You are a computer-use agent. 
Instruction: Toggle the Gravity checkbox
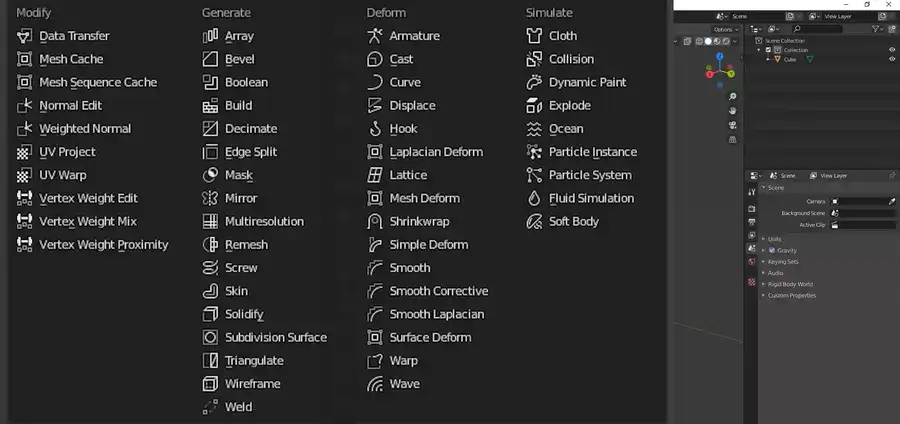tap(772, 250)
